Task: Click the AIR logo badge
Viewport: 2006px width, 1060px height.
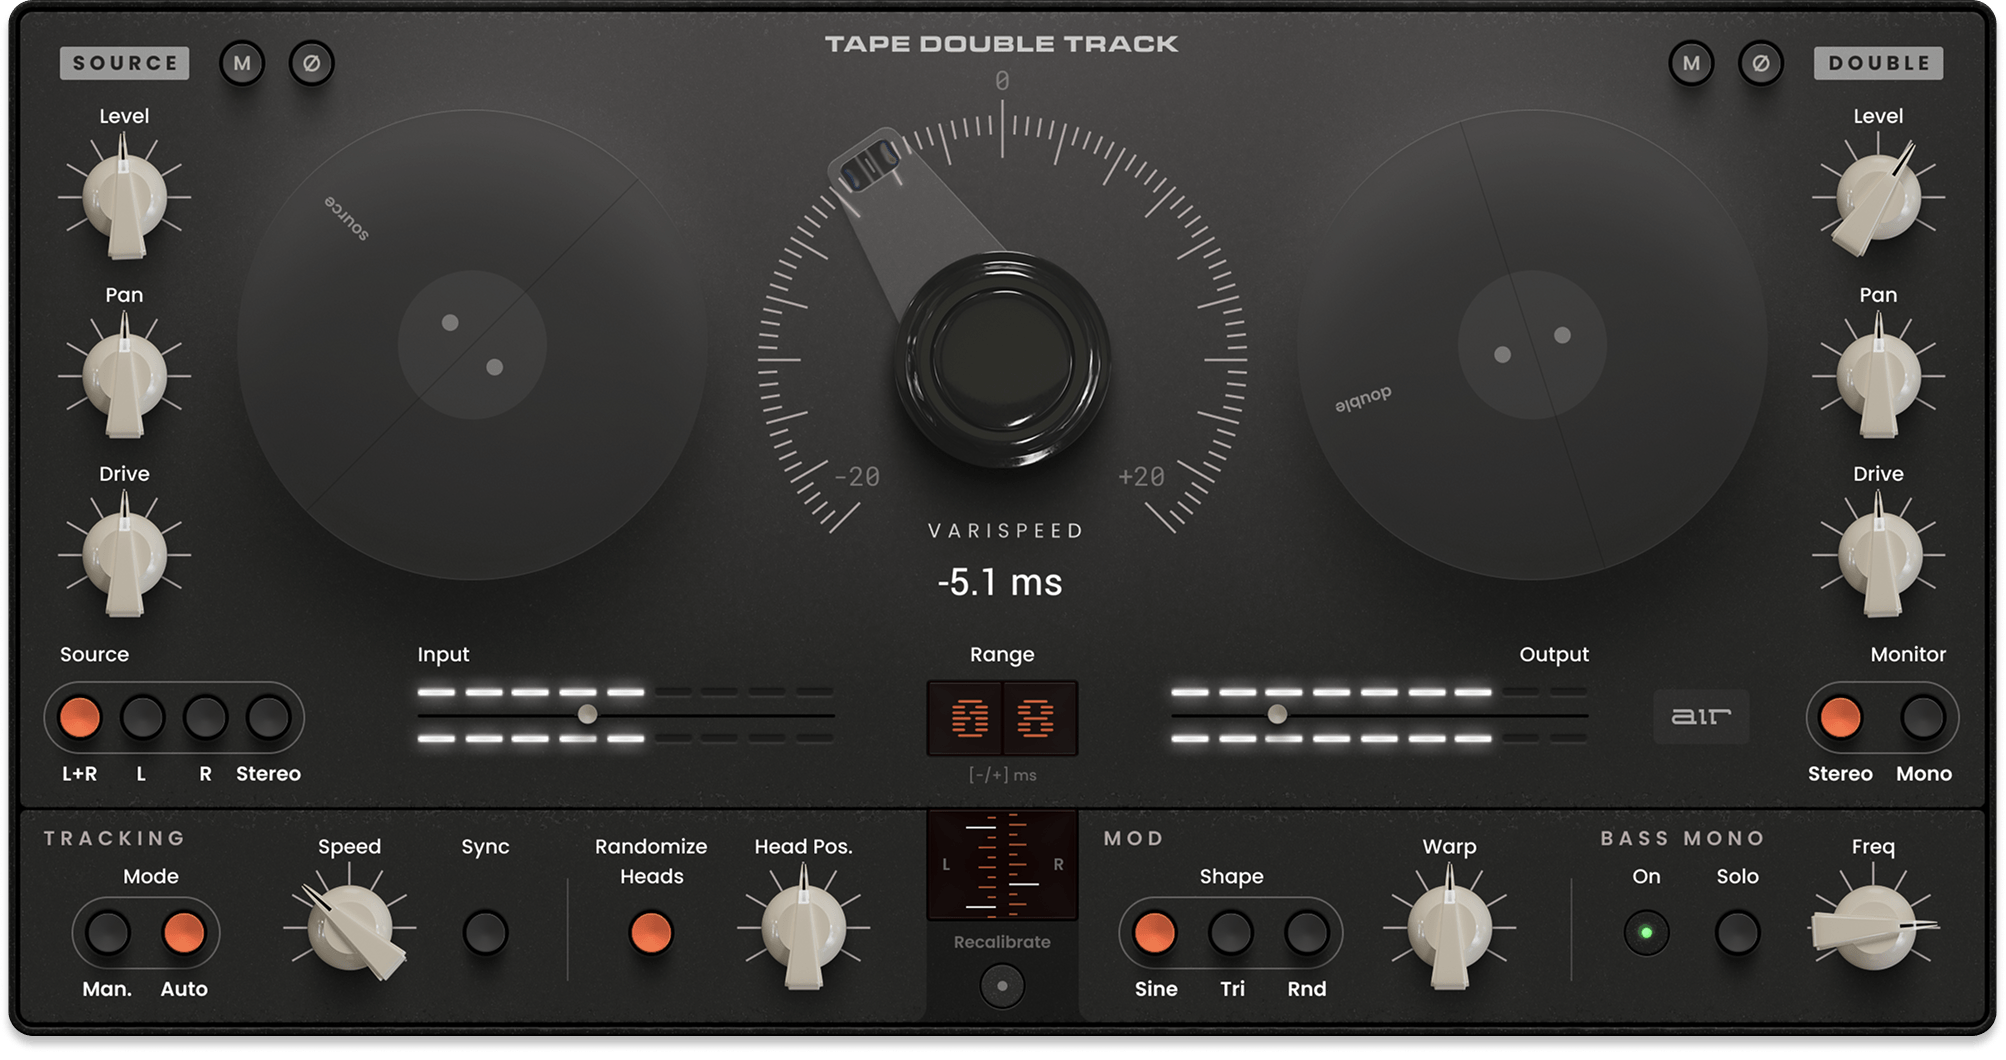Action: 1700,716
